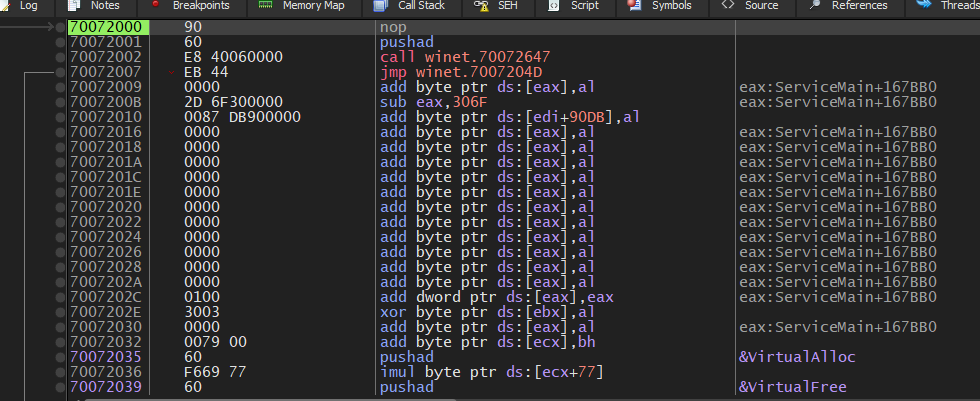This screenshot has height=401, width=980.
Task: Click the &VirtualFree comment
Action: [793, 387]
